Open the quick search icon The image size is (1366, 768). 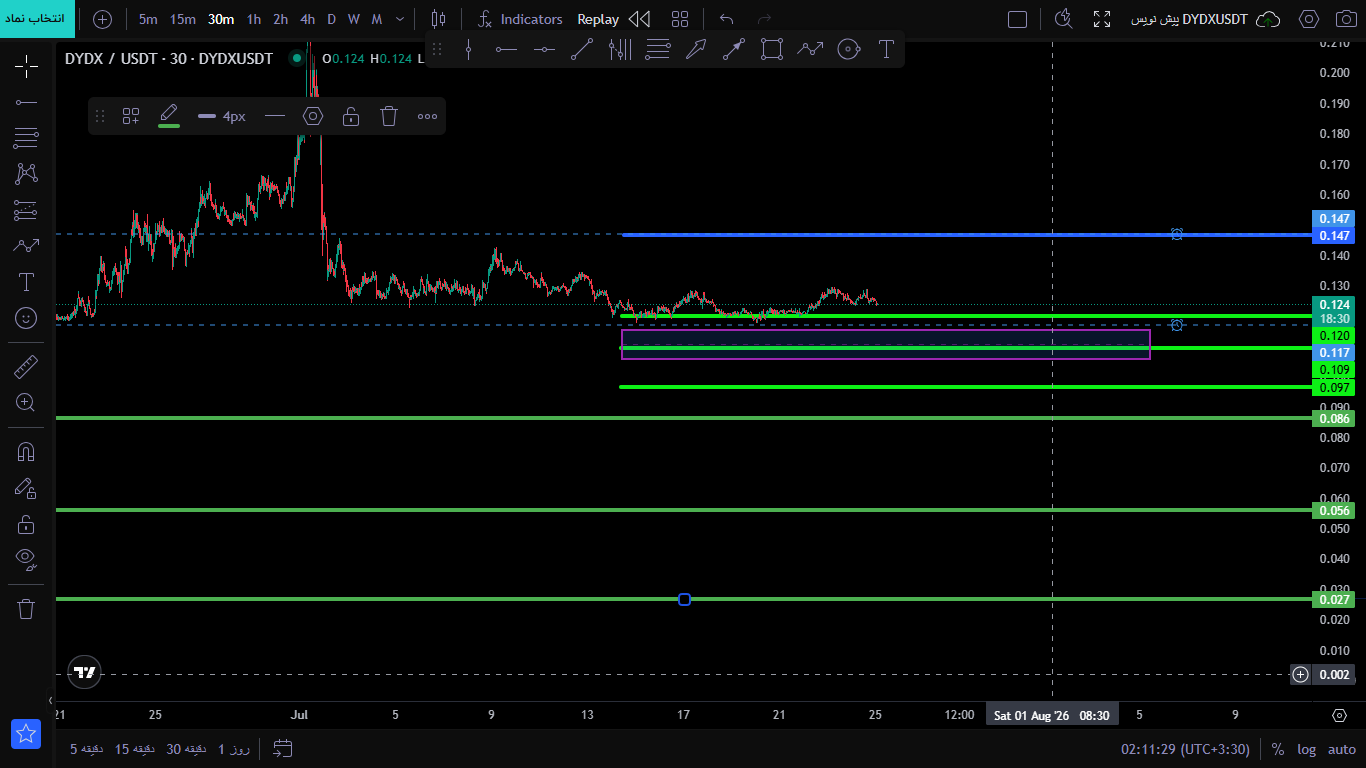click(x=1063, y=19)
